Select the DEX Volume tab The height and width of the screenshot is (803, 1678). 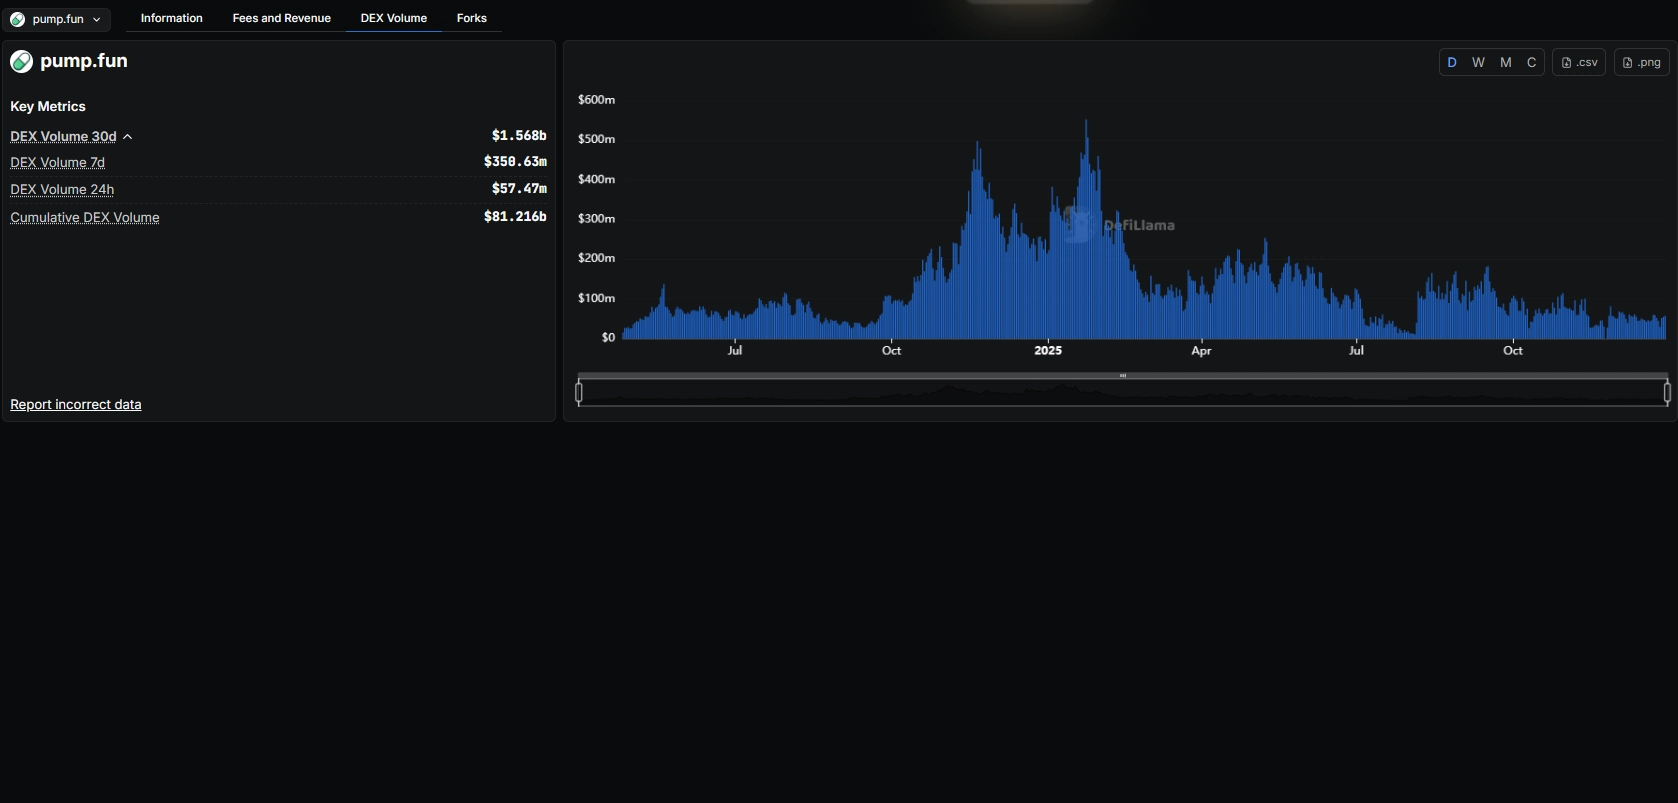393,18
